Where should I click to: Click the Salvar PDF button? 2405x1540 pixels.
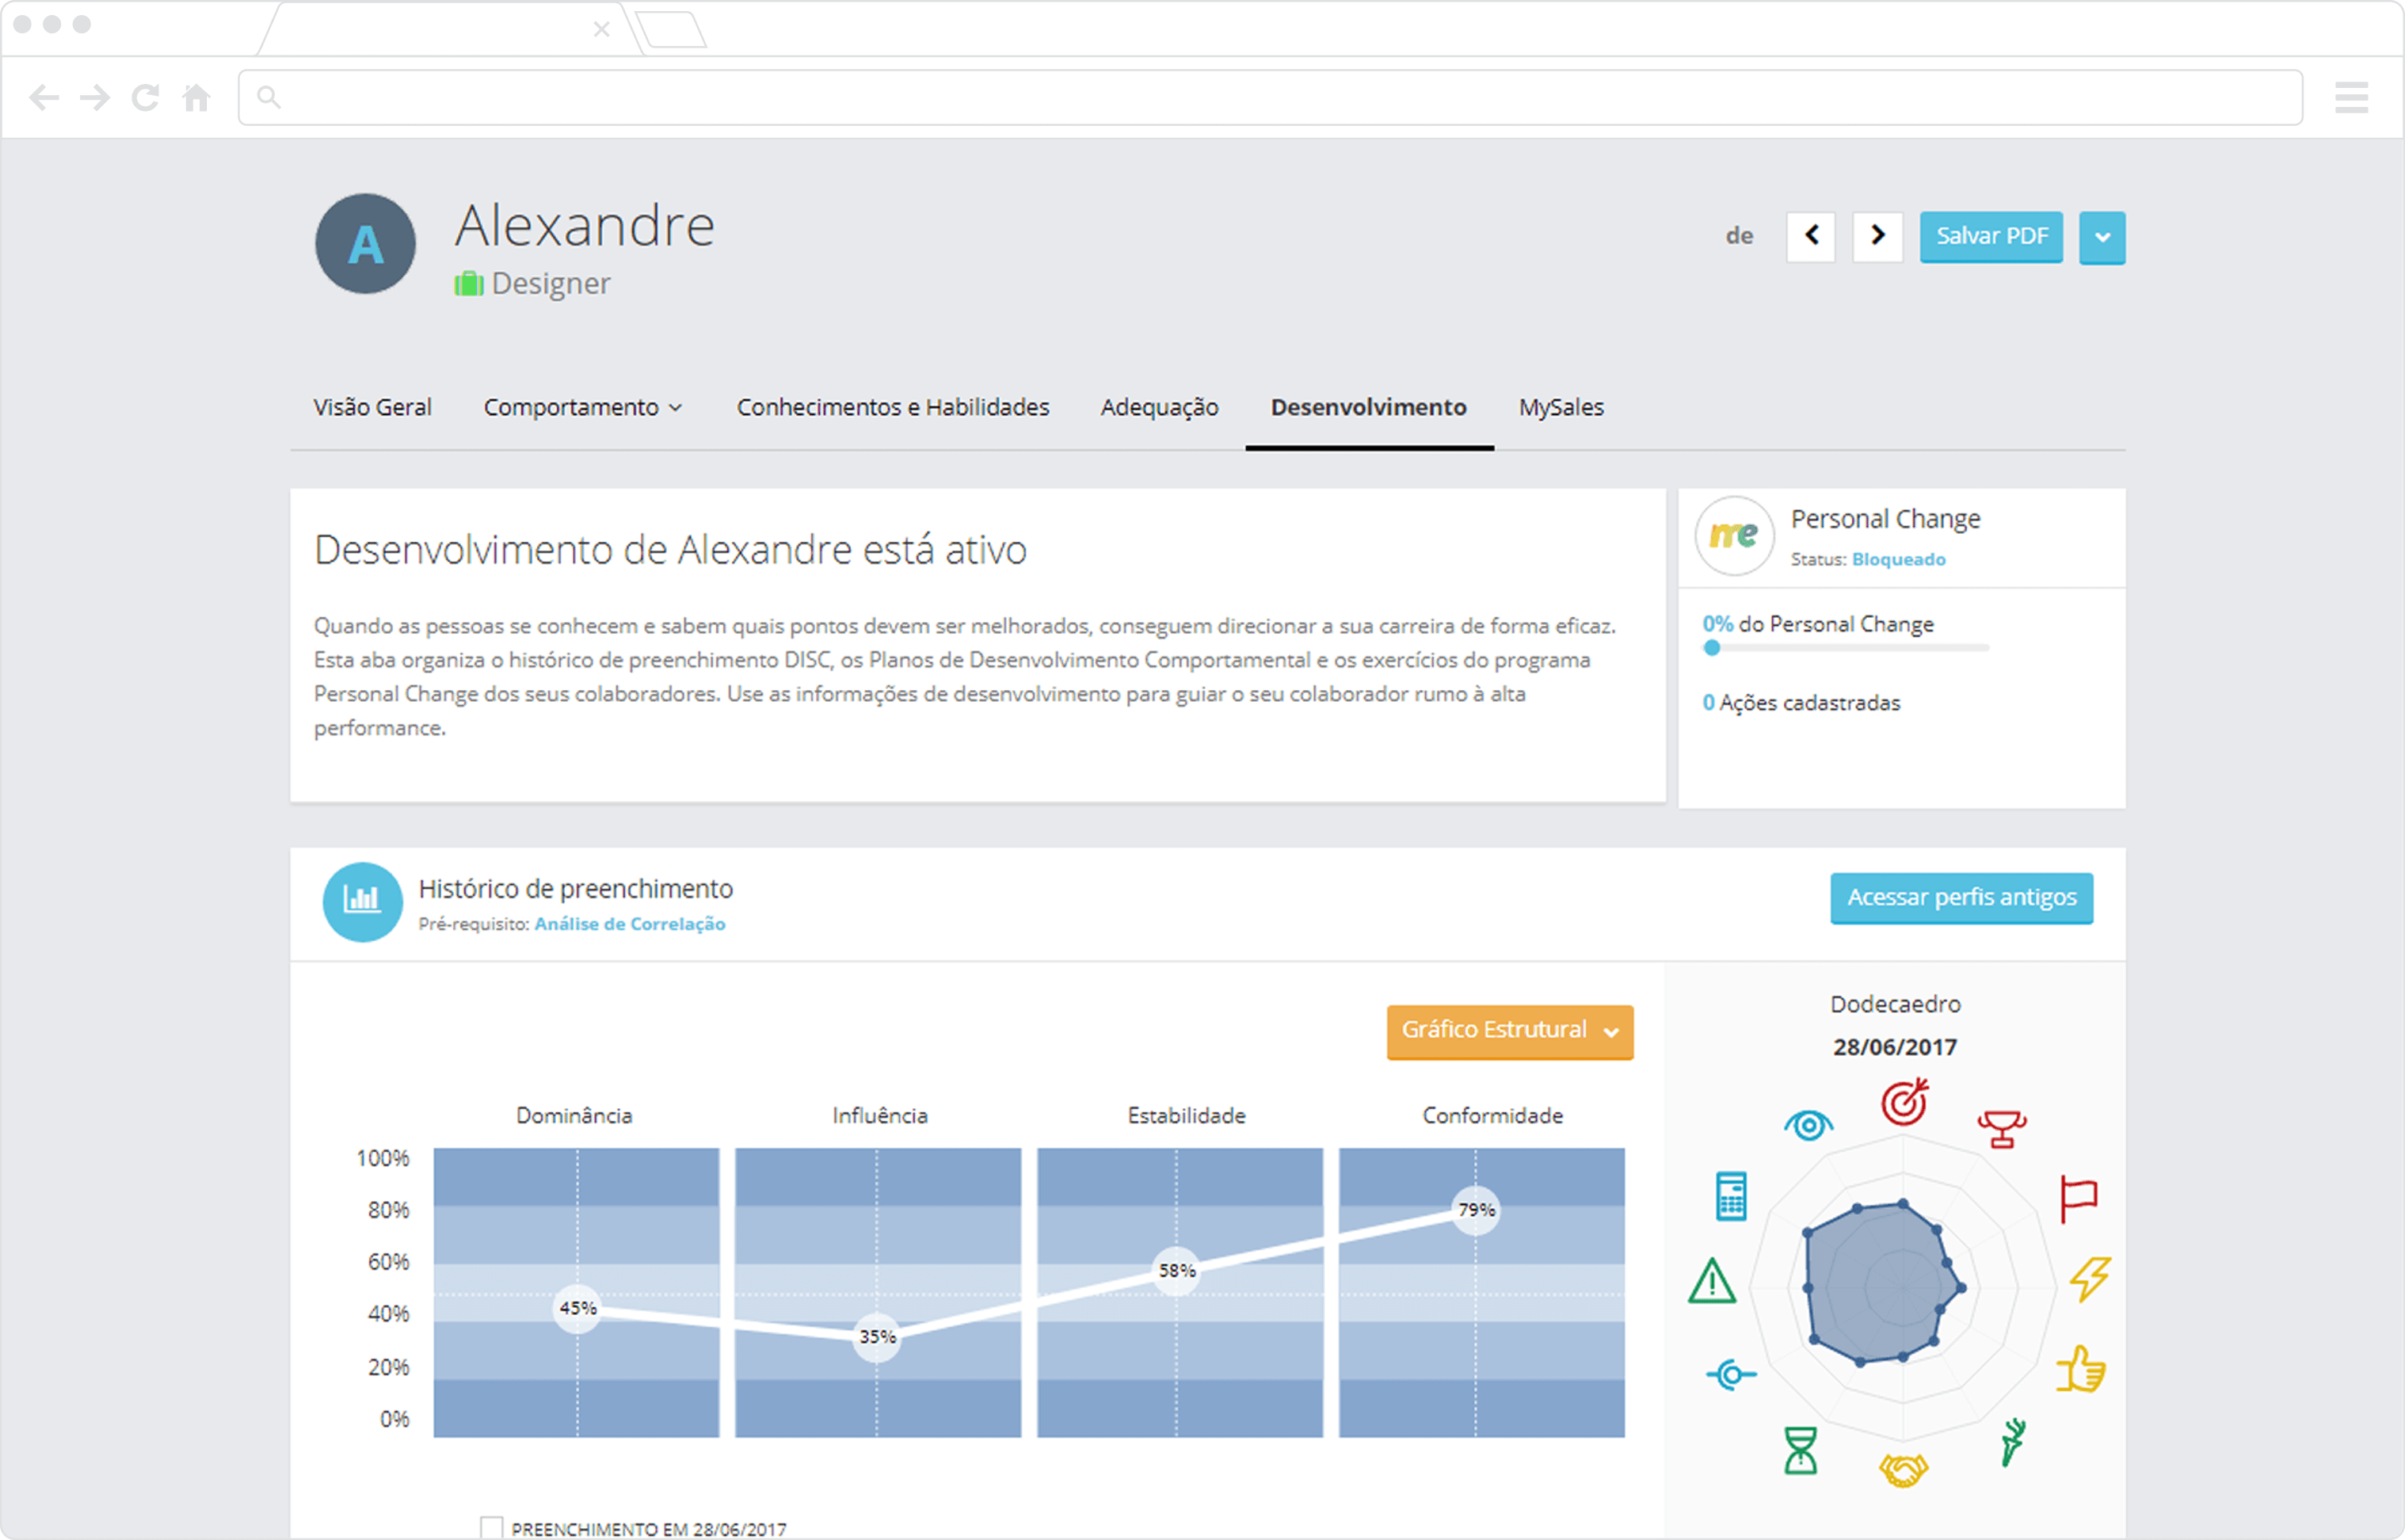[x=1991, y=237]
